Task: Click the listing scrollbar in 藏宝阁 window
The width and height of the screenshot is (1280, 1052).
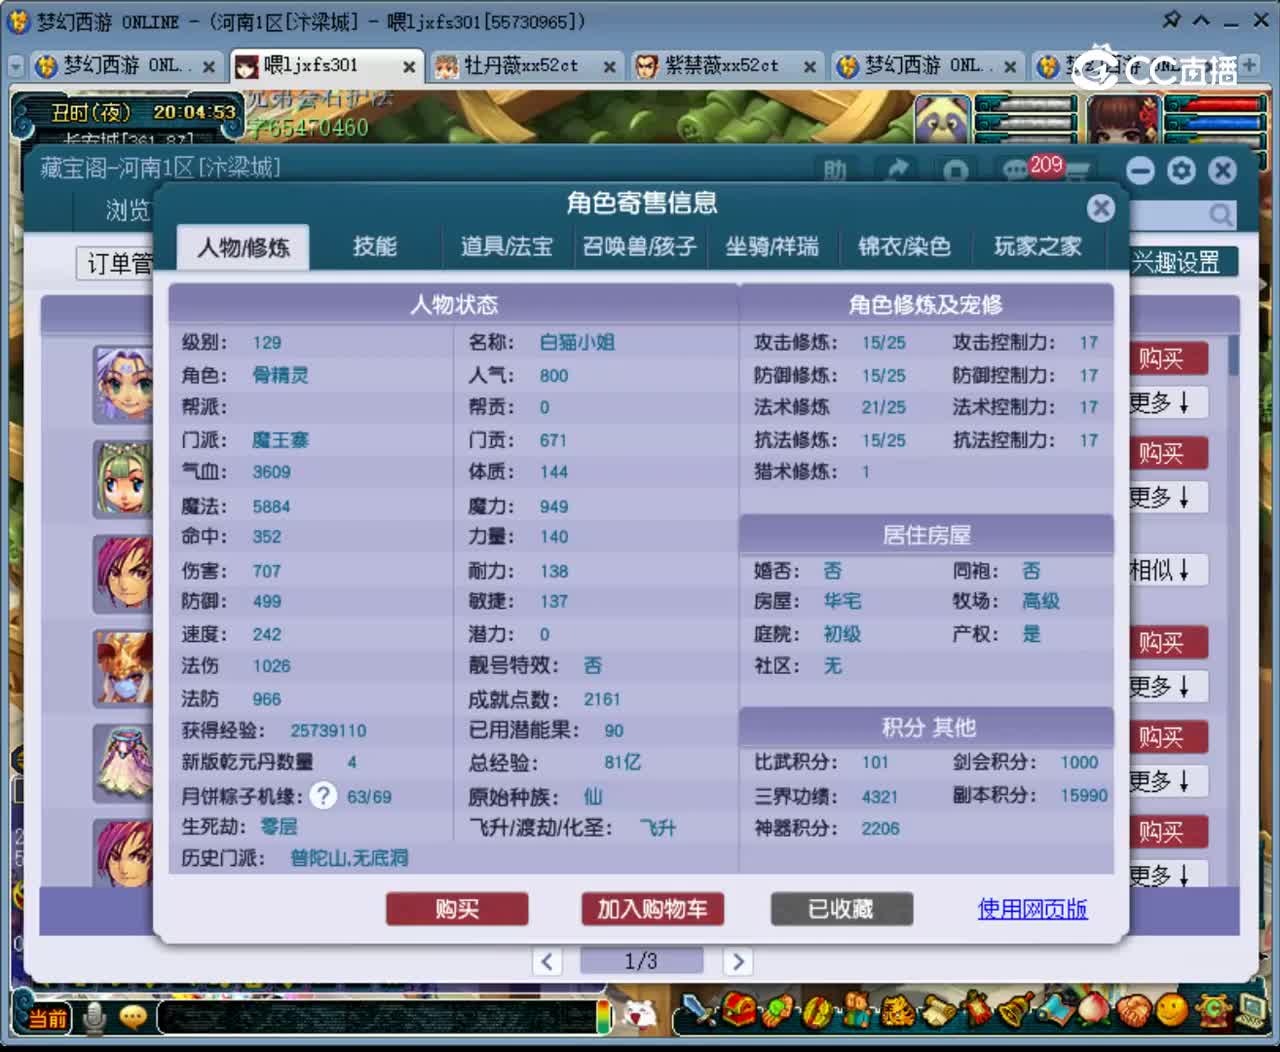Action: pyautogui.click(x=1233, y=355)
